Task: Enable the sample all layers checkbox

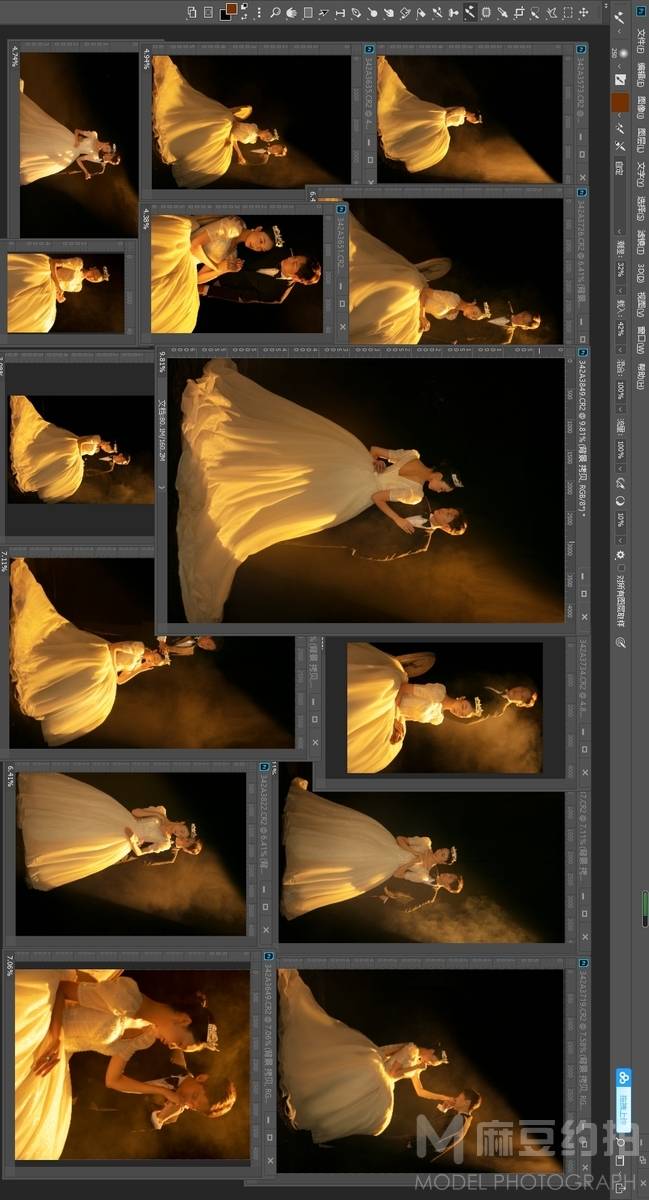Action: click(x=620, y=567)
